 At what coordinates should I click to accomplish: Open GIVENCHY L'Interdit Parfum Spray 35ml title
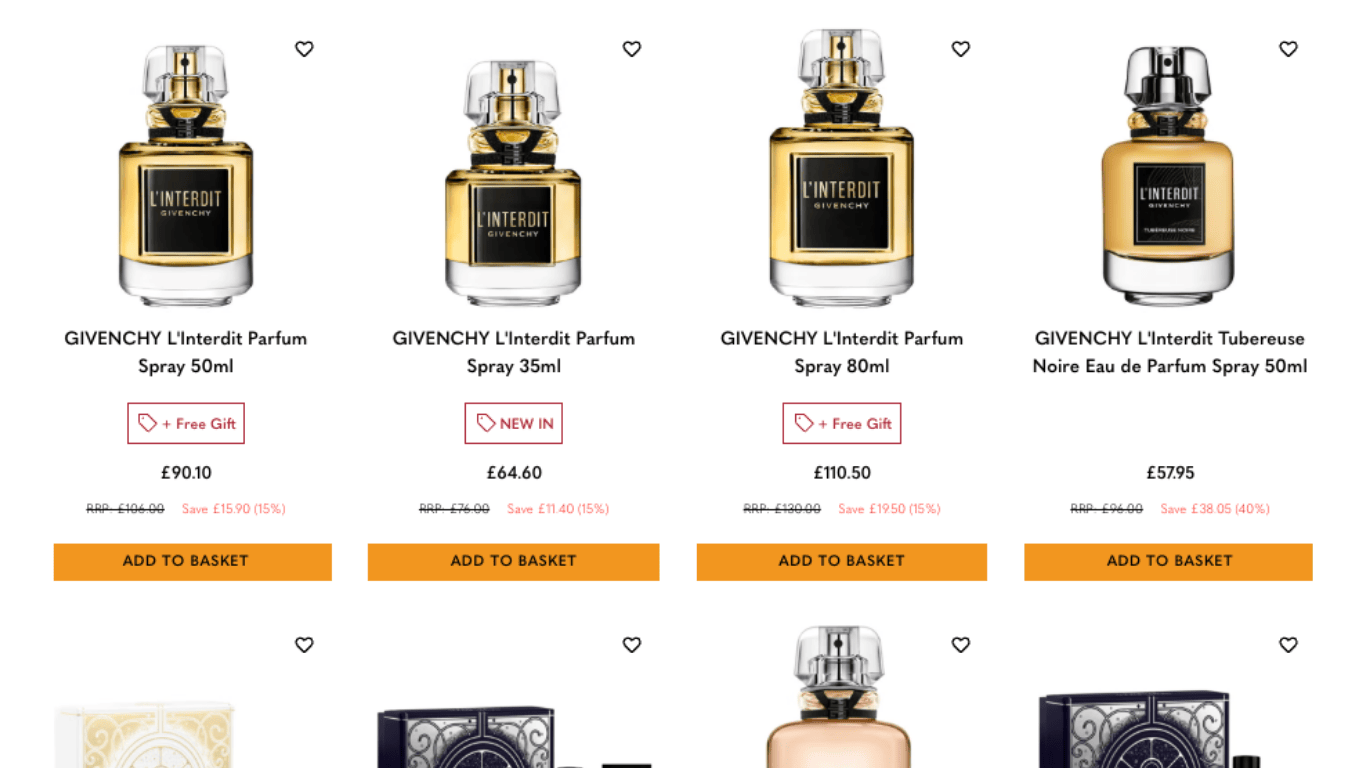point(514,352)
